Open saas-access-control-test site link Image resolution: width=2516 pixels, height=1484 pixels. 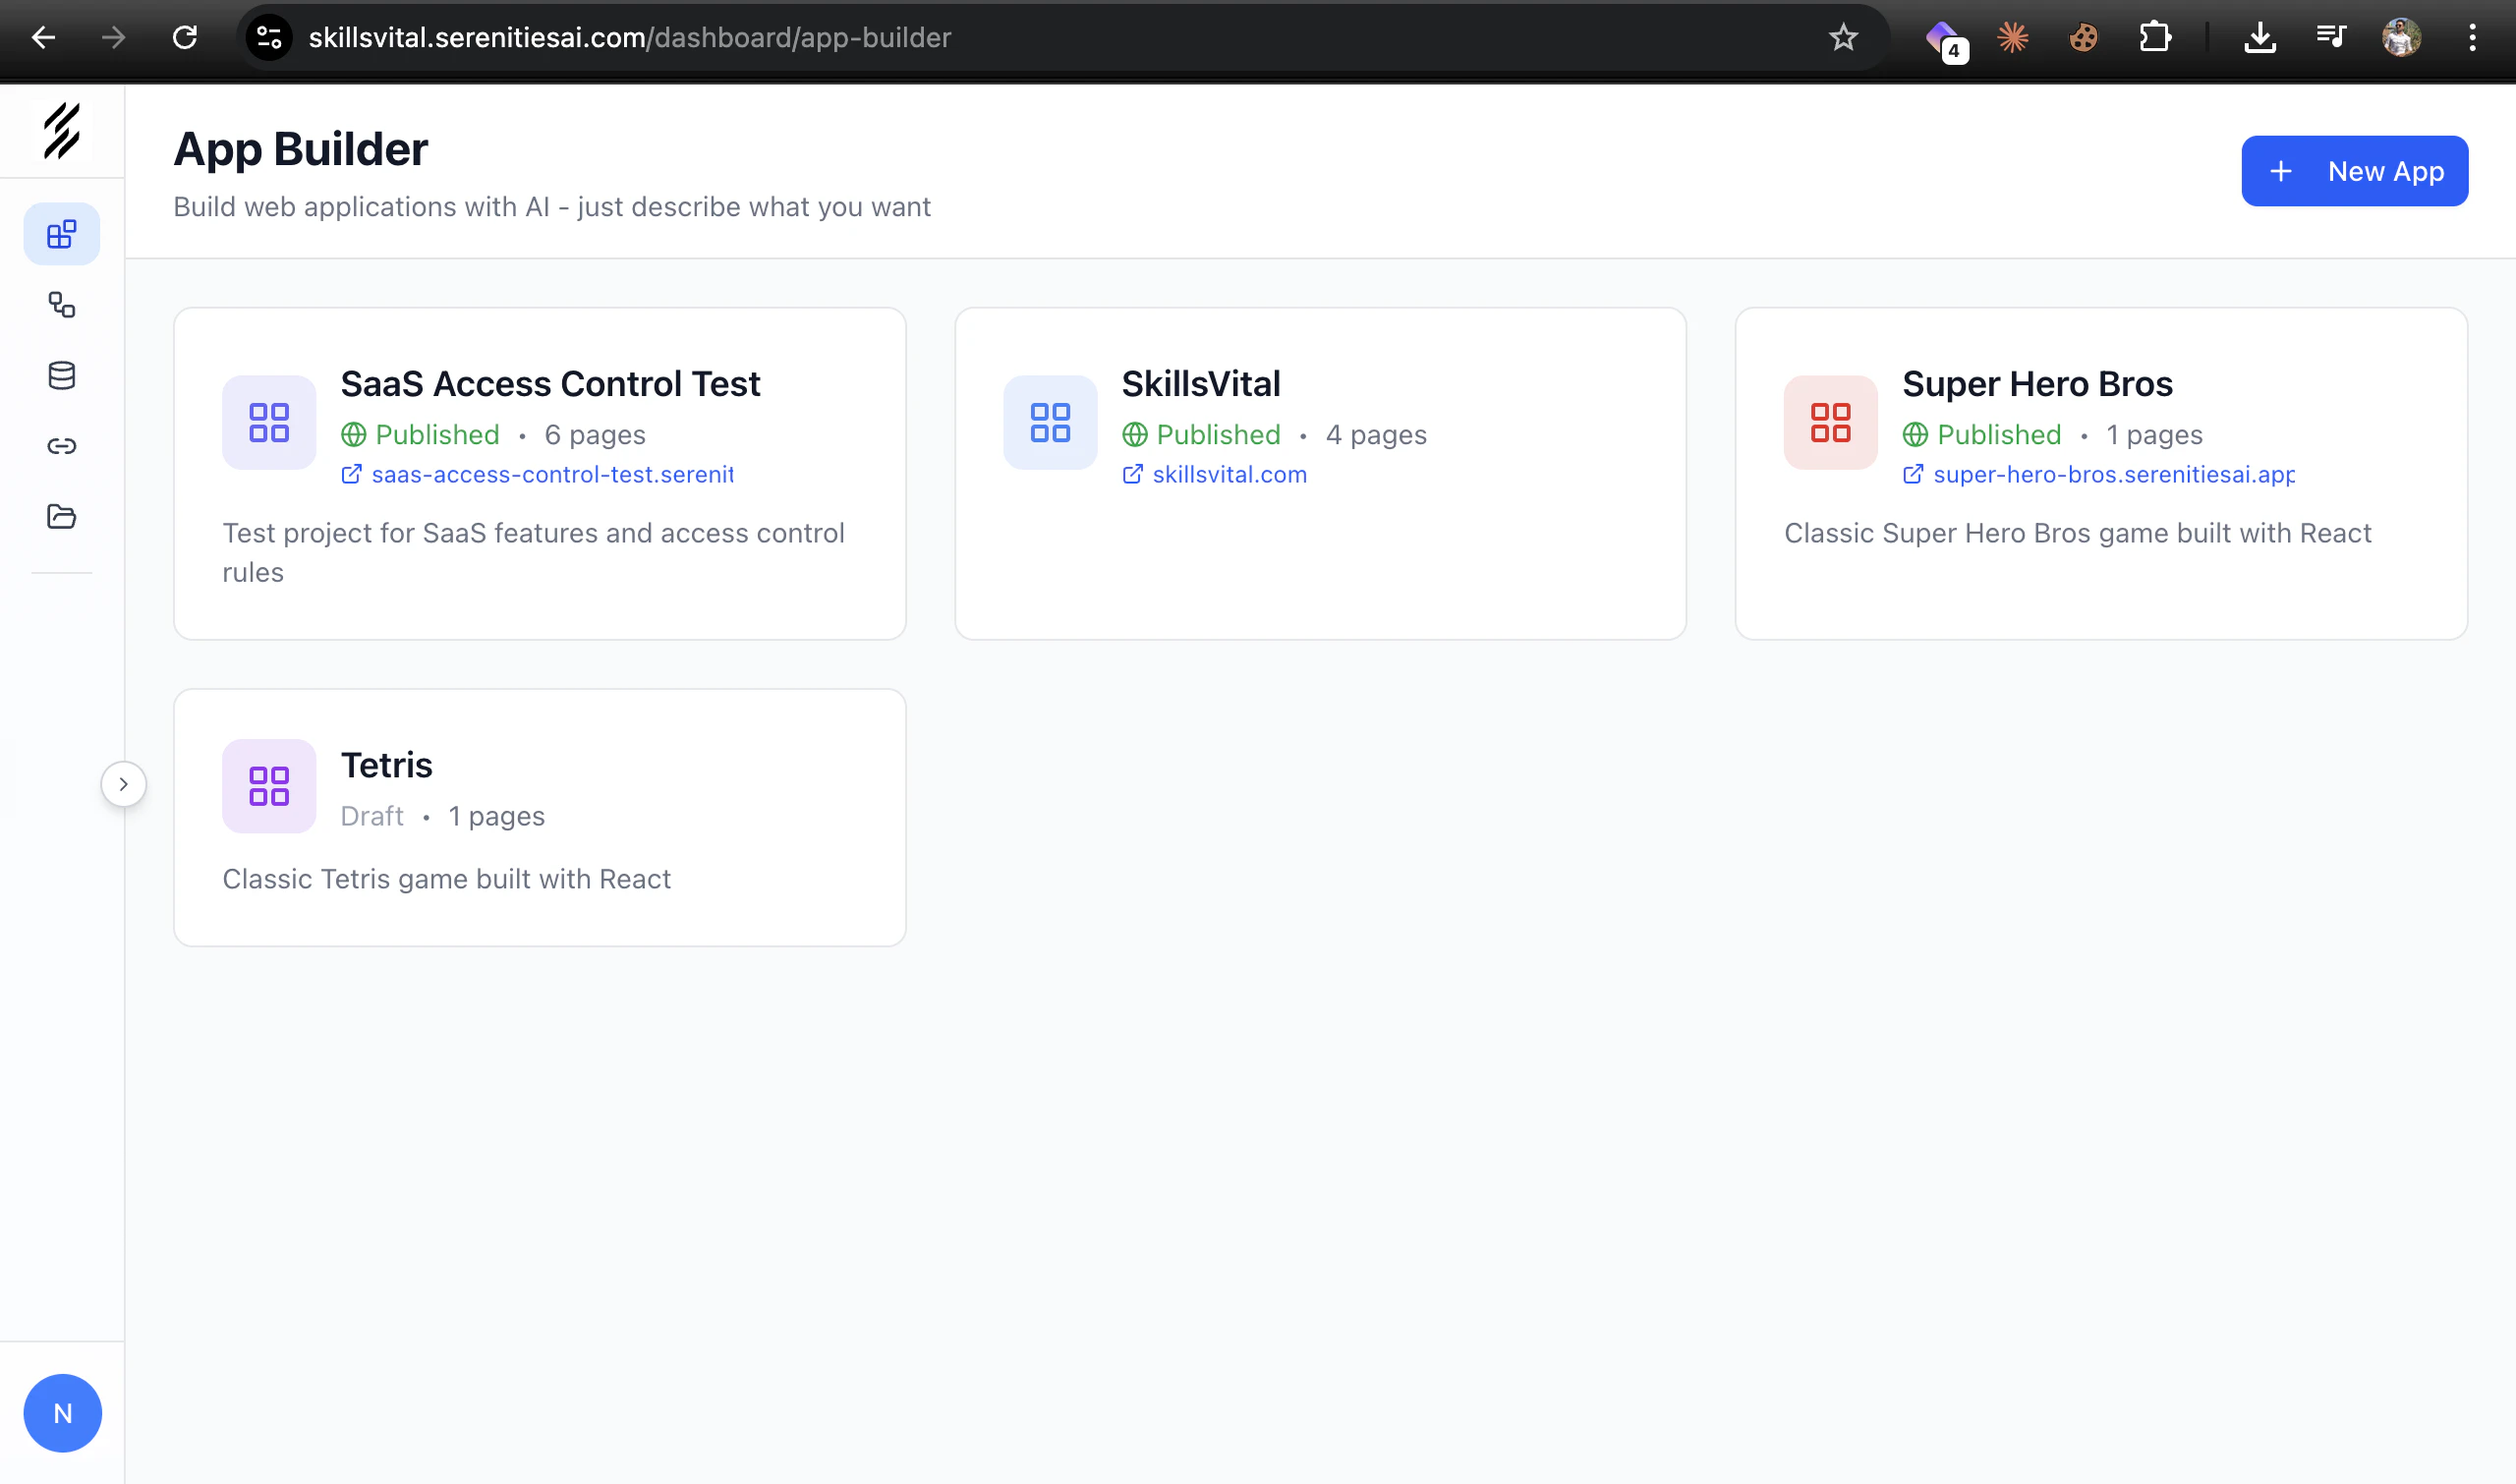(x=551, y=475)
